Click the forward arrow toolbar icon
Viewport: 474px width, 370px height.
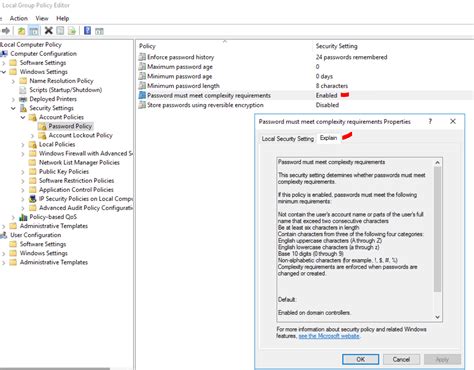[6, 31]
